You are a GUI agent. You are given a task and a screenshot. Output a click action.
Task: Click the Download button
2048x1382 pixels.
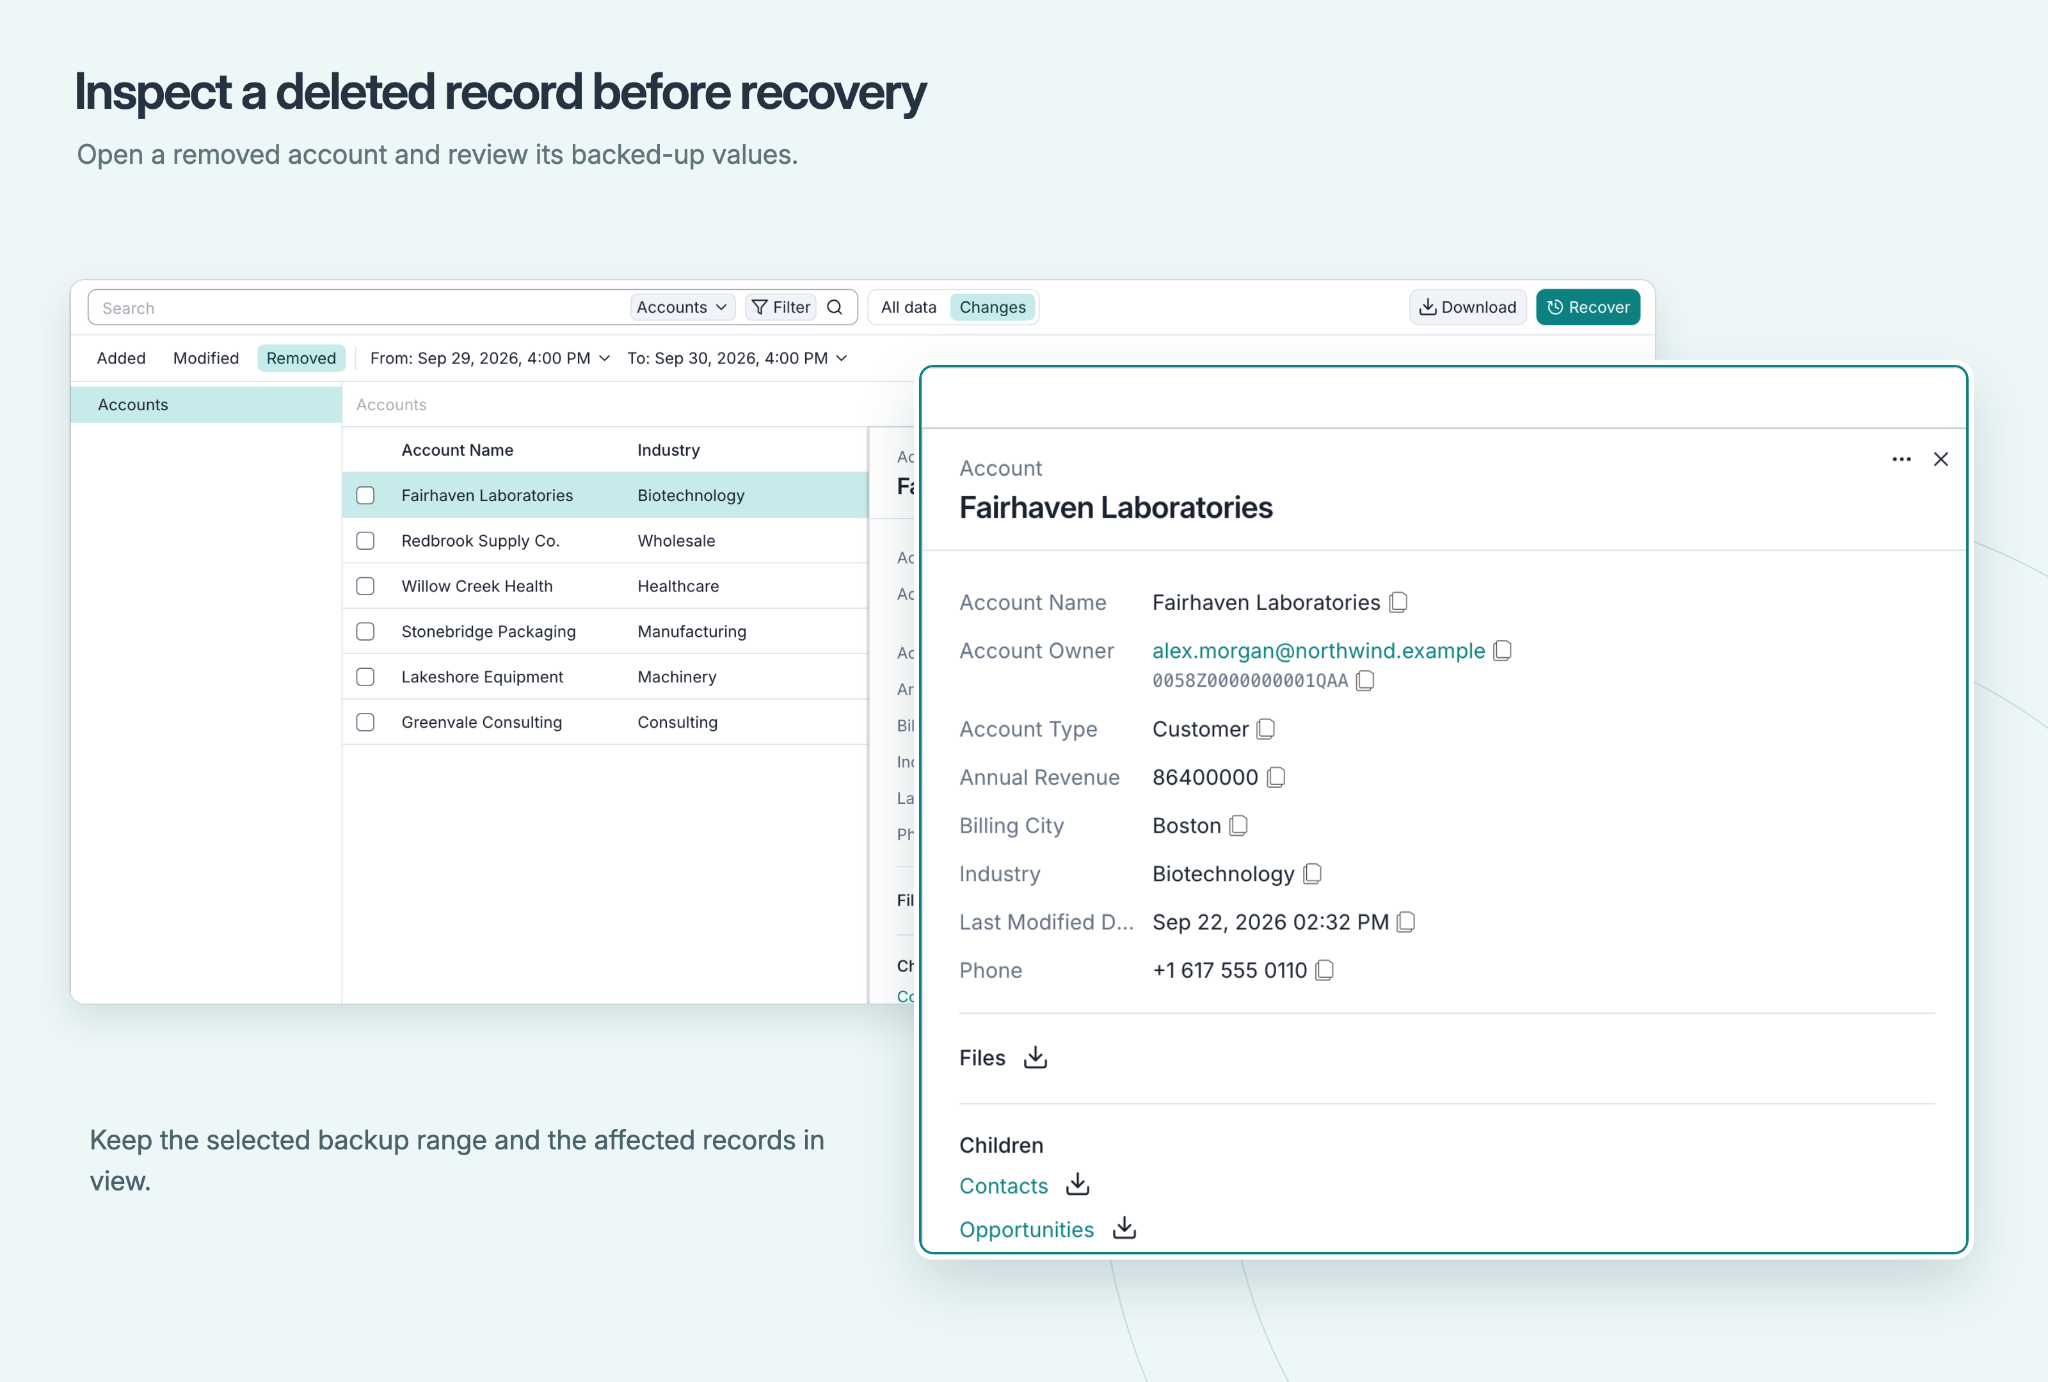1468,307
